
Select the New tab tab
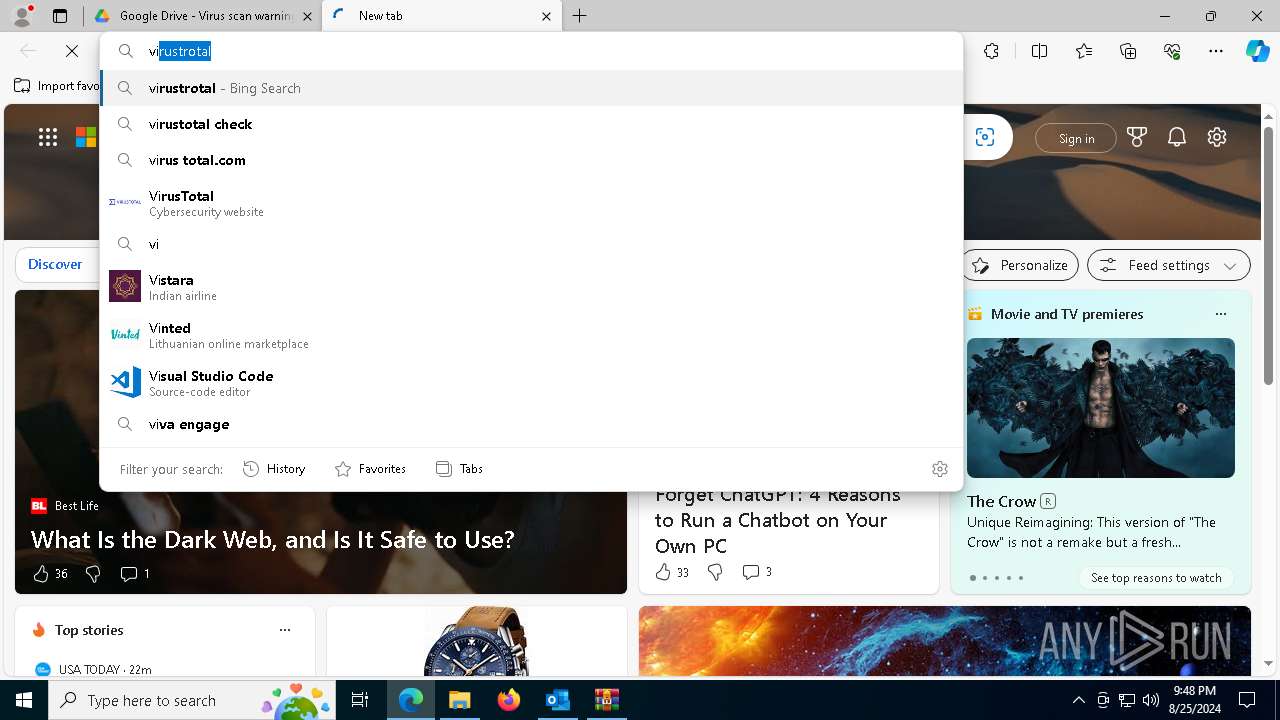(440, 16)
